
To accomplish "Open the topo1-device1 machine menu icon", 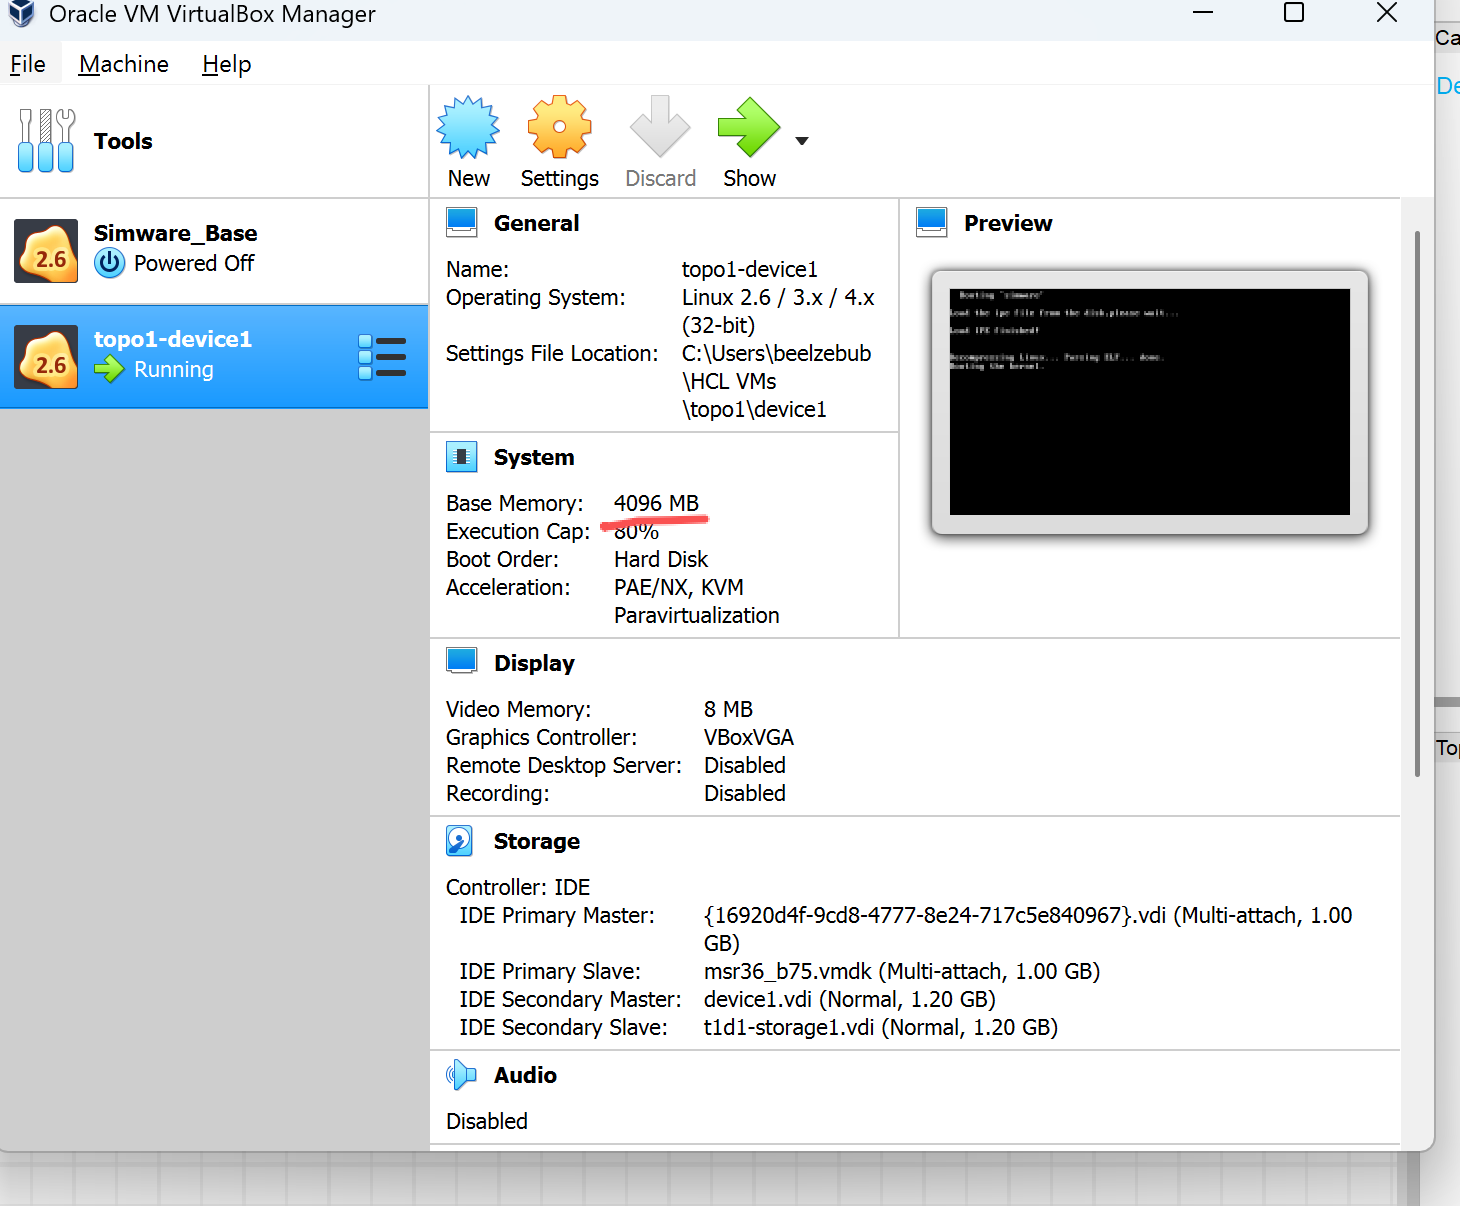I will (382, 357).
